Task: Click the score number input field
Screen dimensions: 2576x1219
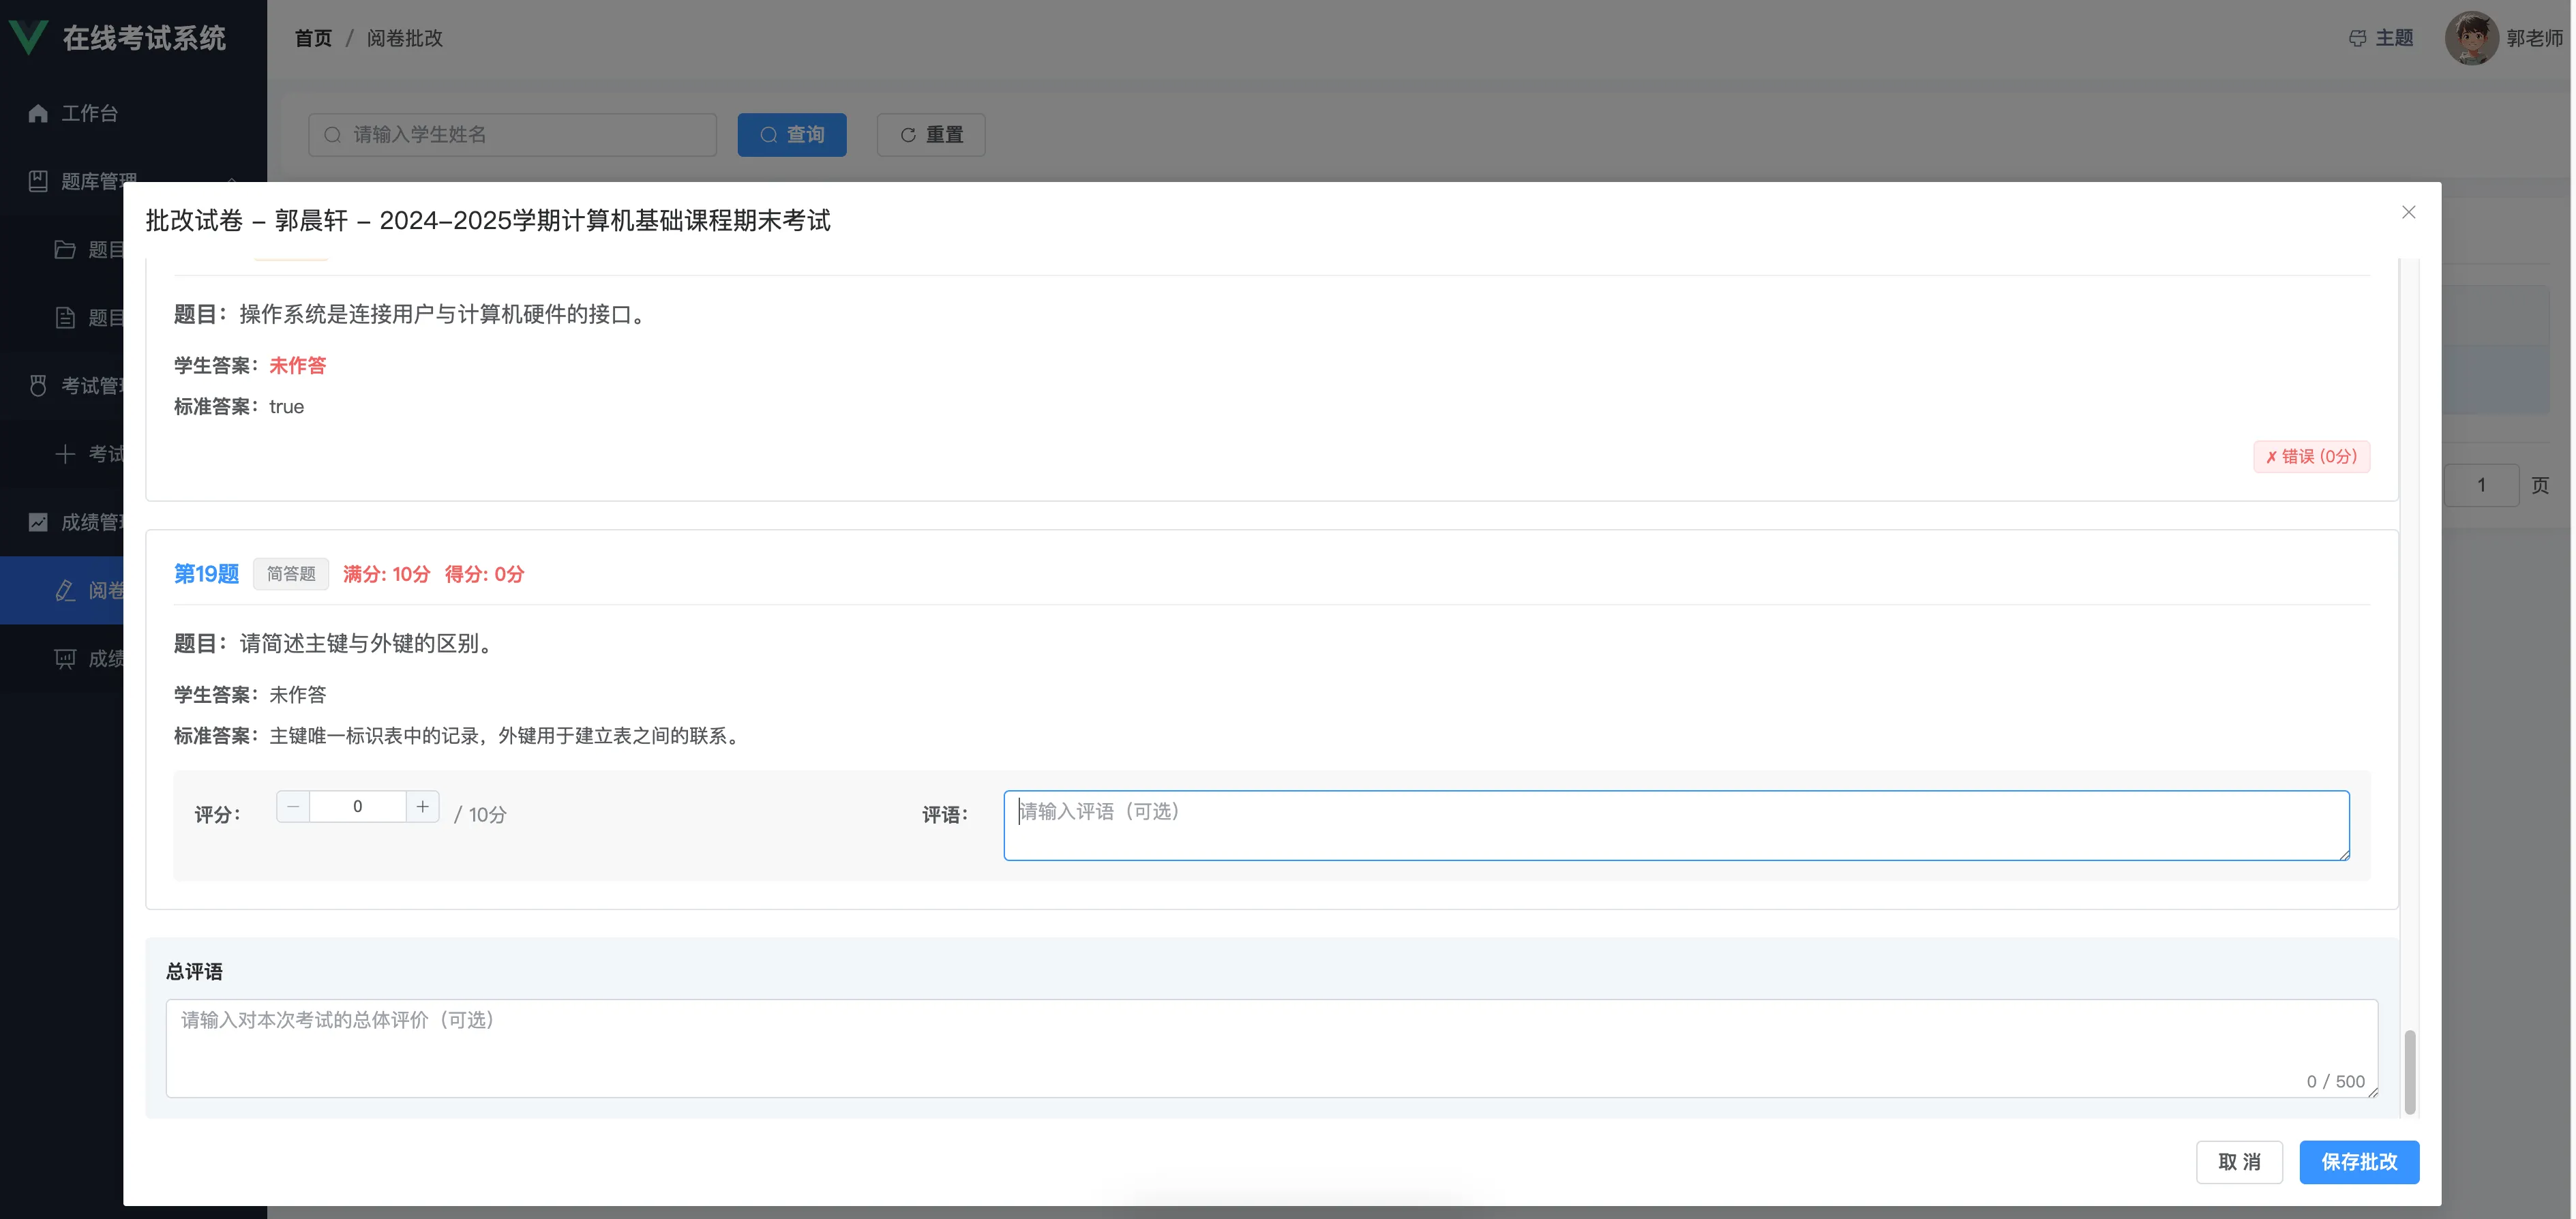Action: [357, 806]
